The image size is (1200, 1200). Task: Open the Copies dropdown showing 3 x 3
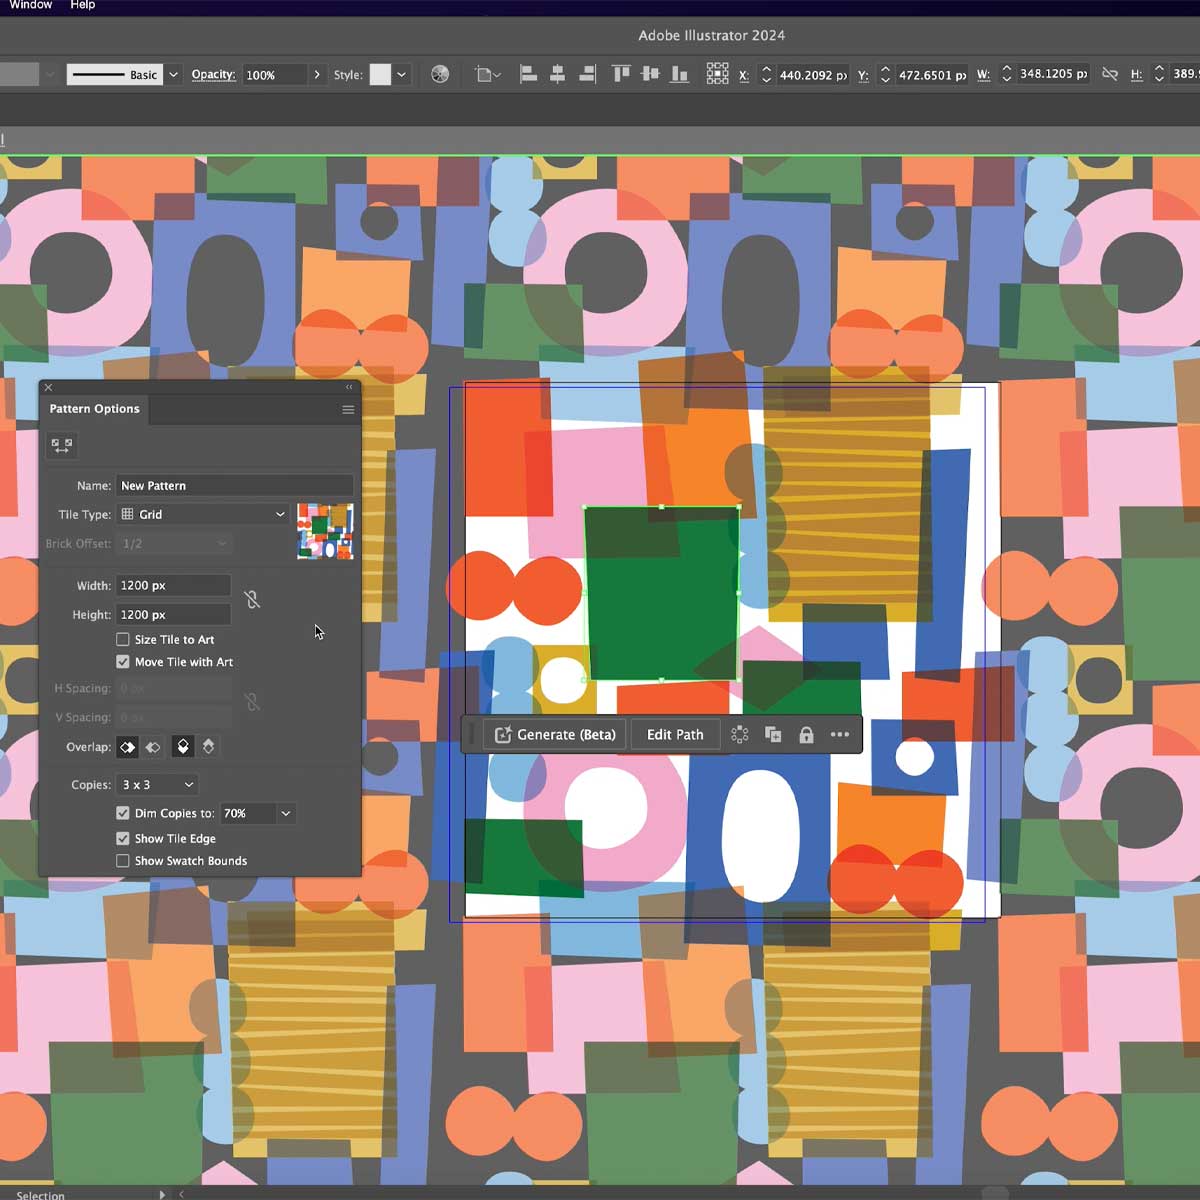tap(157, 785)
